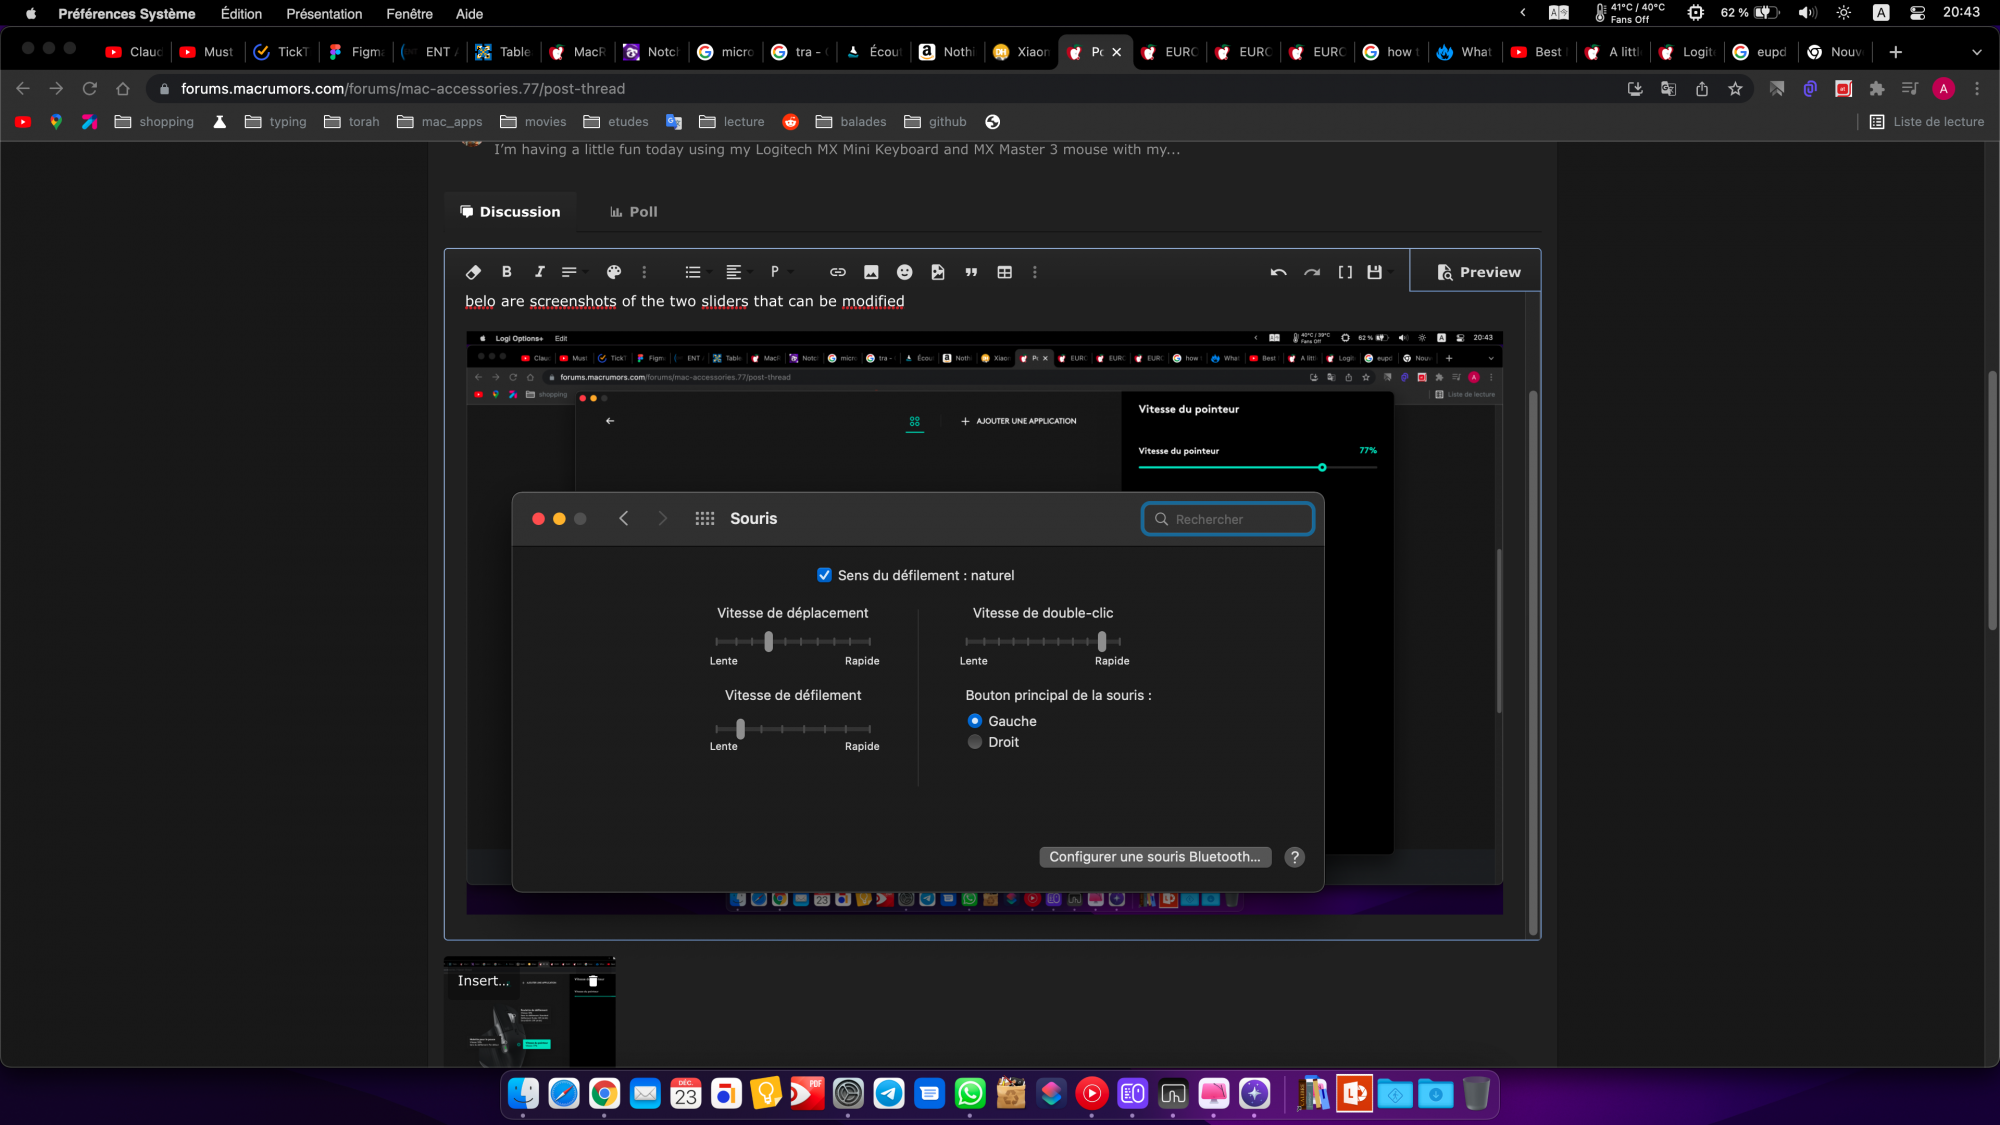
Task: Click Configurer une souris Bluetooth button
Action: pyautogui.click(x=1154, y=857)
